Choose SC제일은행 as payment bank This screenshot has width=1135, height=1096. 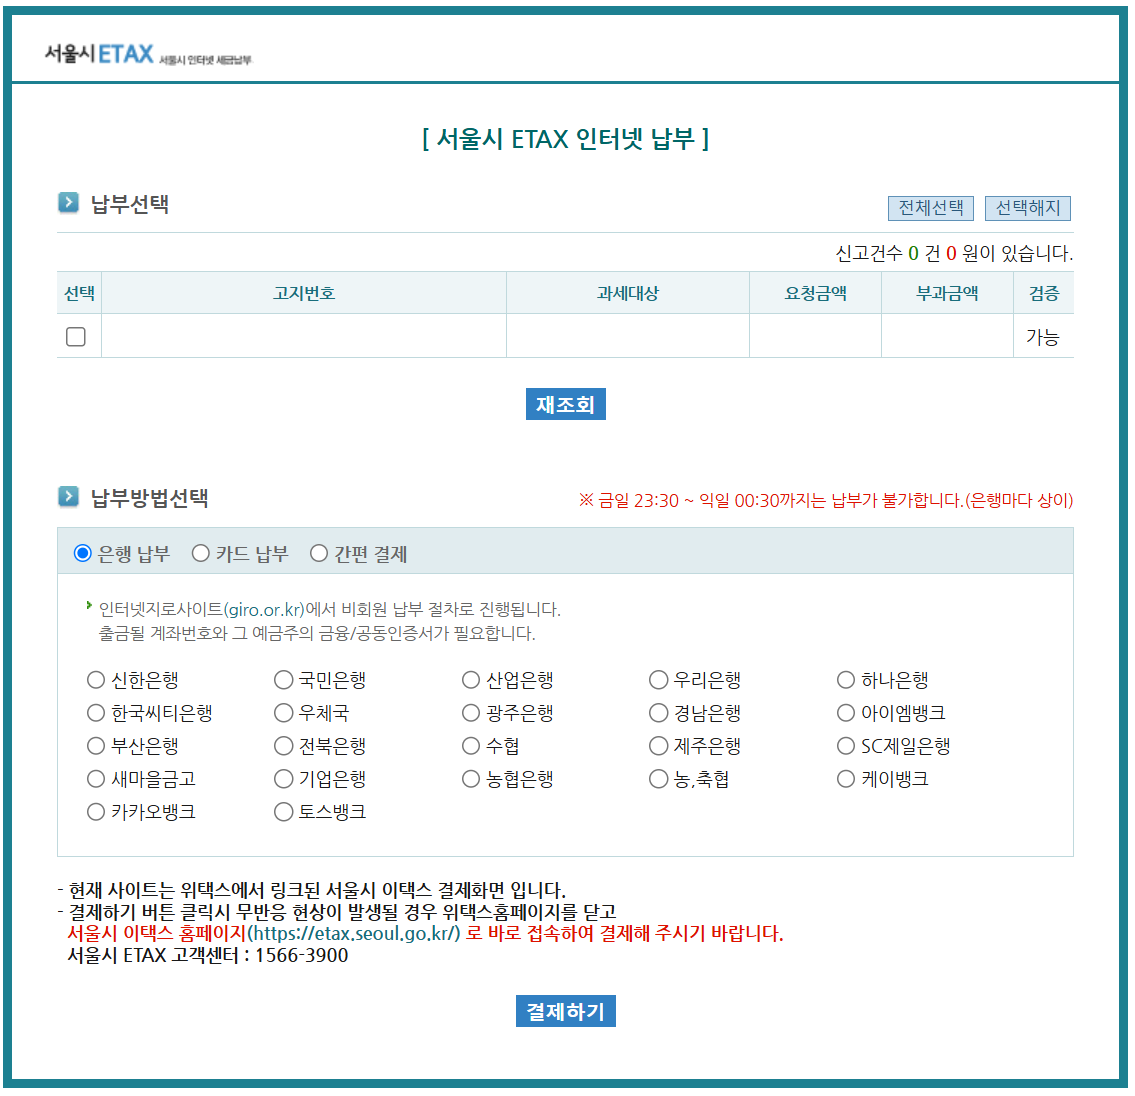[x=845, y=745]
